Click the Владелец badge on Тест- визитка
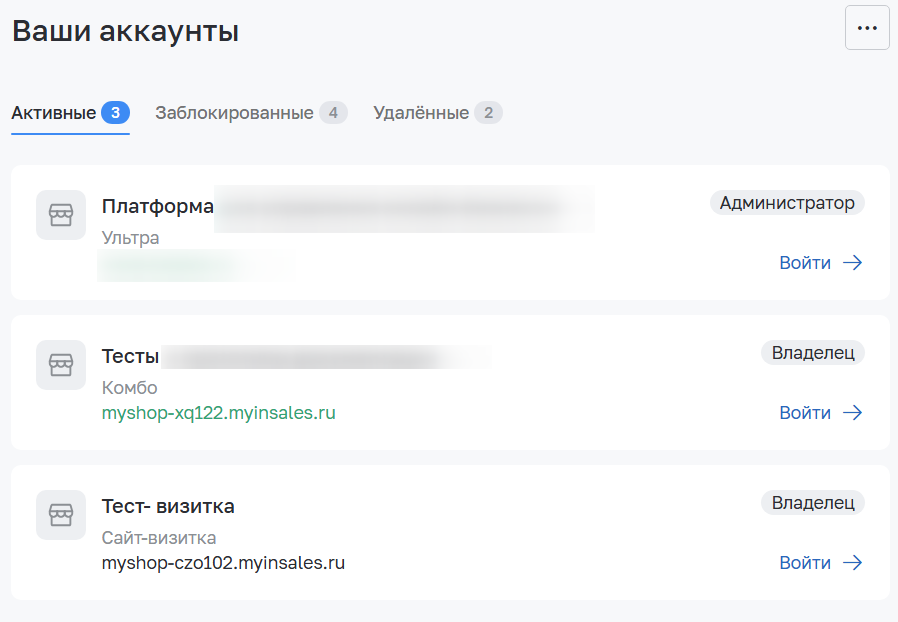This screenshot has height=622, width=898. (813, 503)
